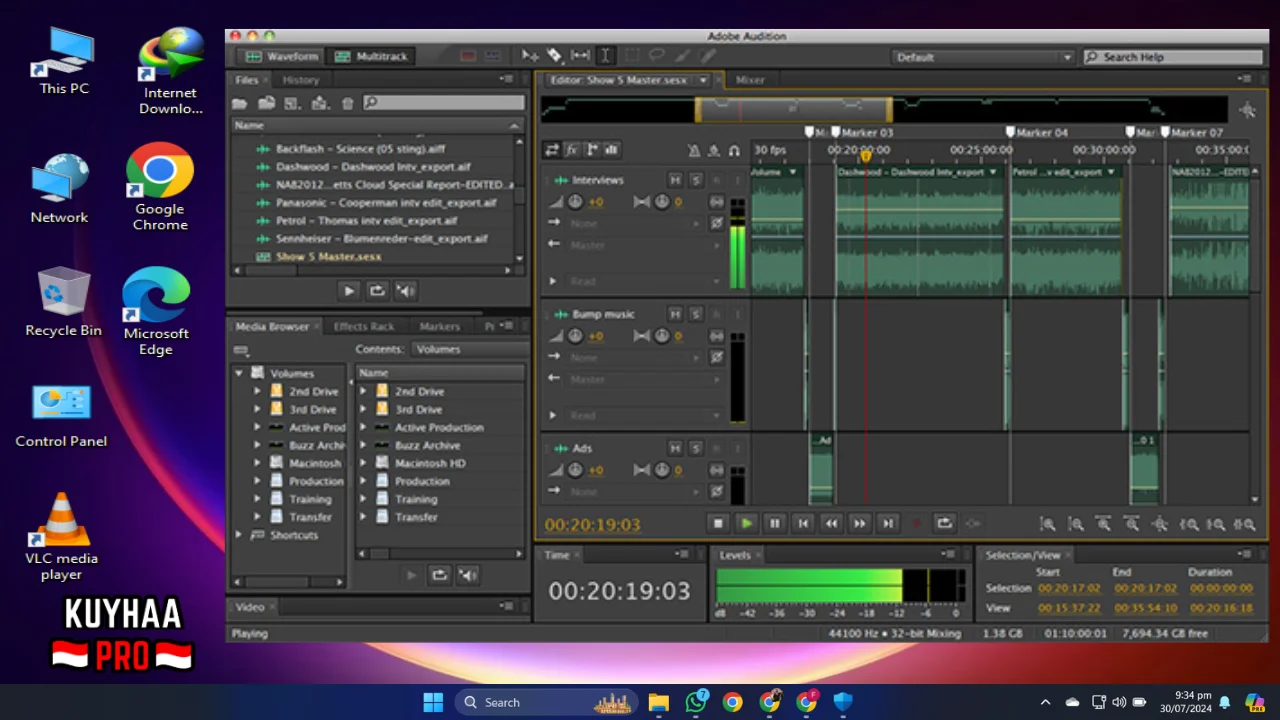Switch to the History tab
This screenshot has height=720, width=1280.
301,80
